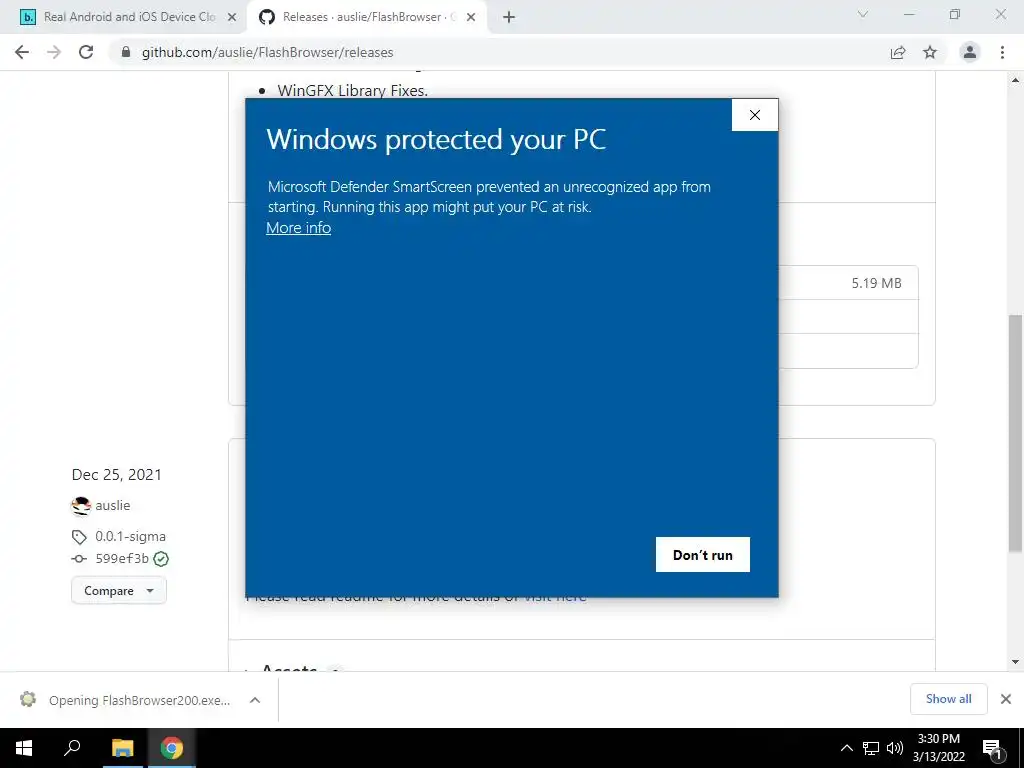This screenshot has height=768, width=1024.
Task: Go forward in browser history
Action: [54, 52]
